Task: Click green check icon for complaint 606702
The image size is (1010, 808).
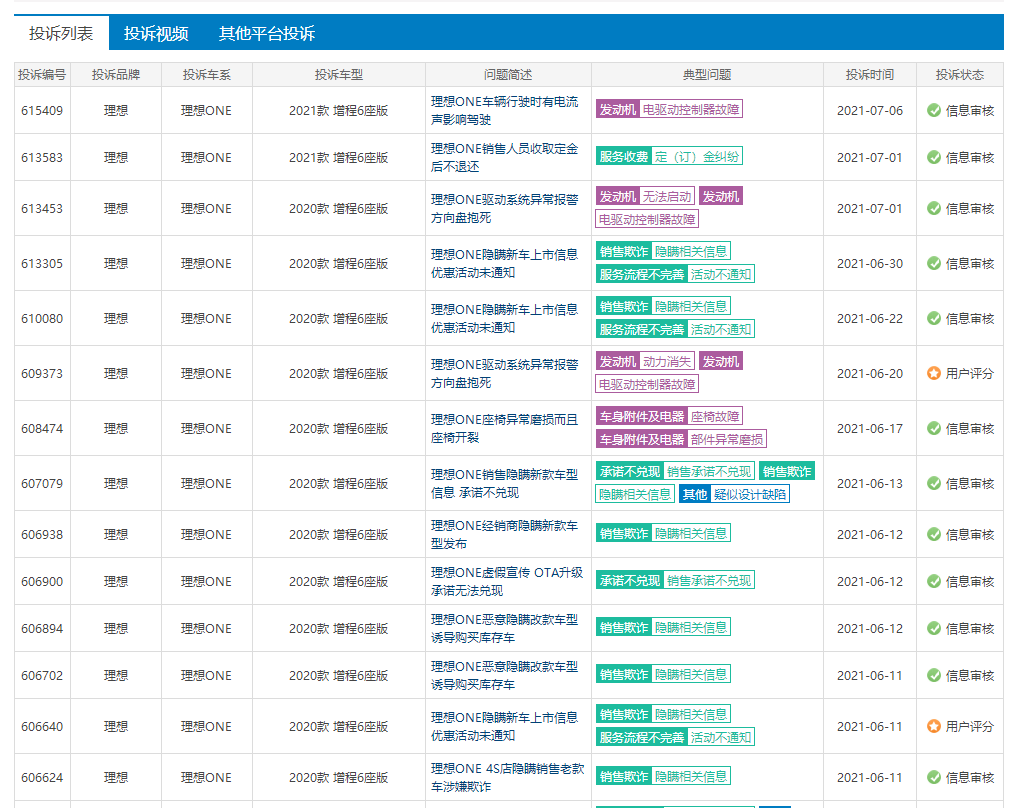Action: (x=933, y=675)
